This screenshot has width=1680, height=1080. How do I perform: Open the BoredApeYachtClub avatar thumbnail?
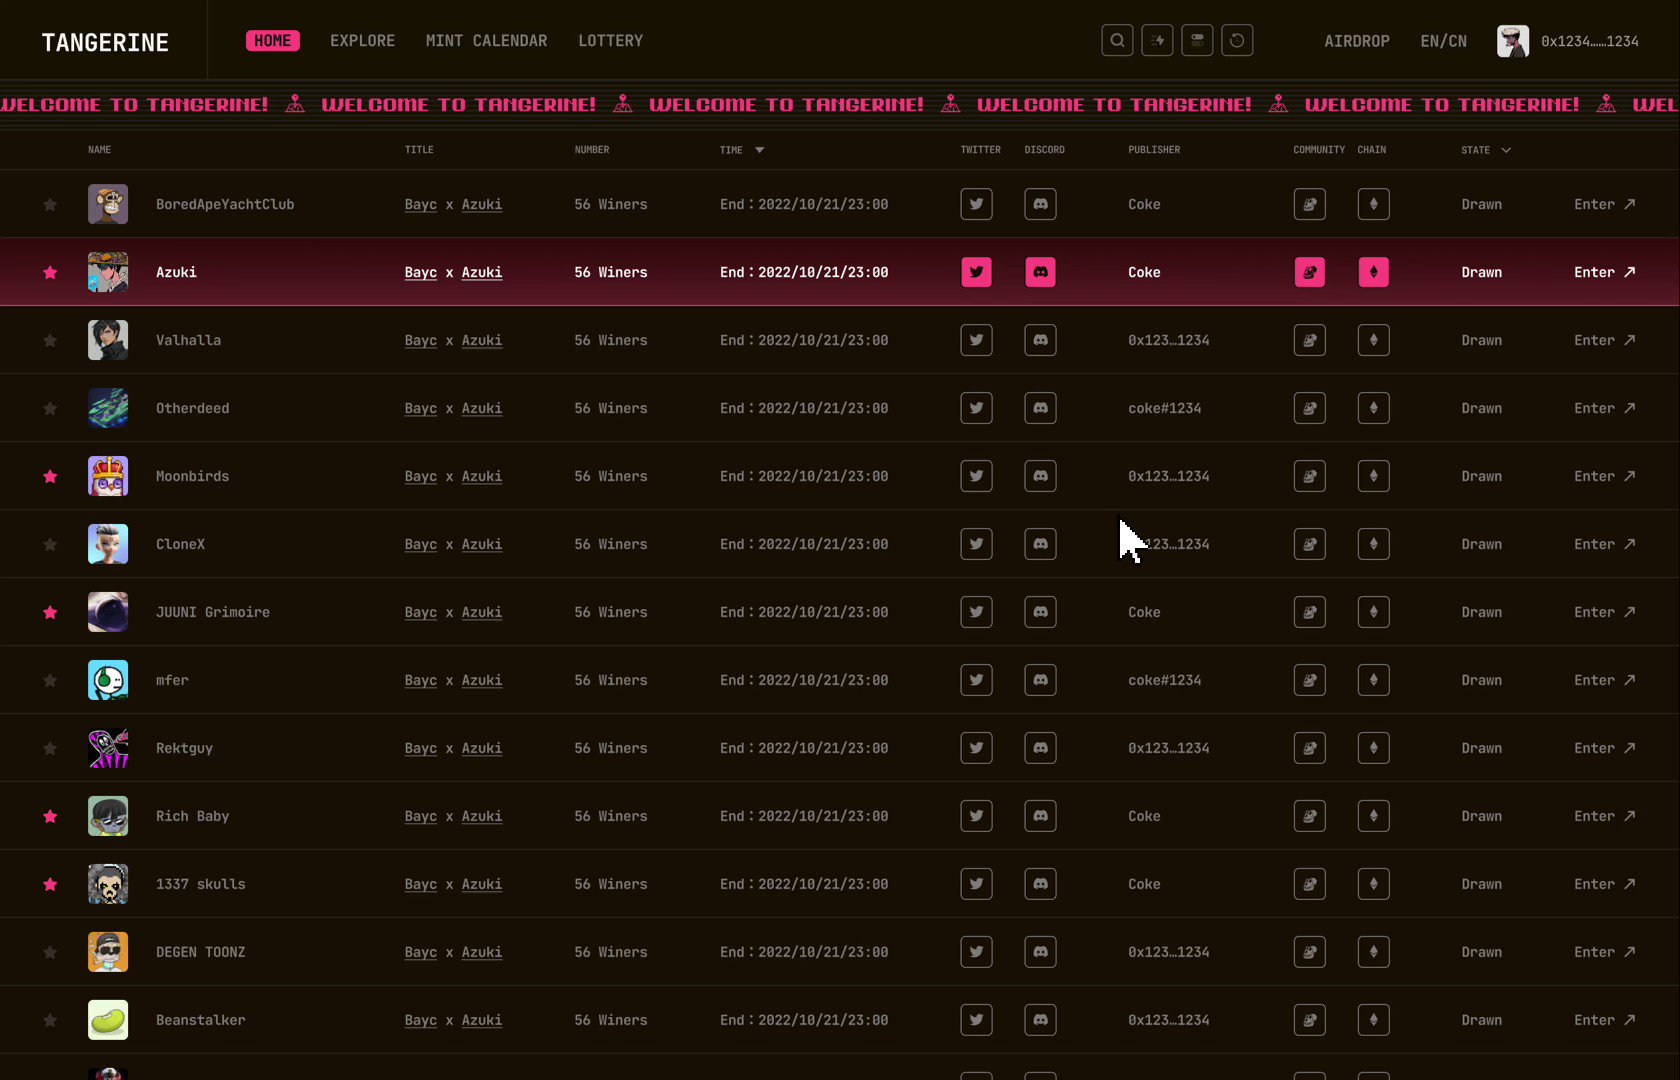pos(108,204)
